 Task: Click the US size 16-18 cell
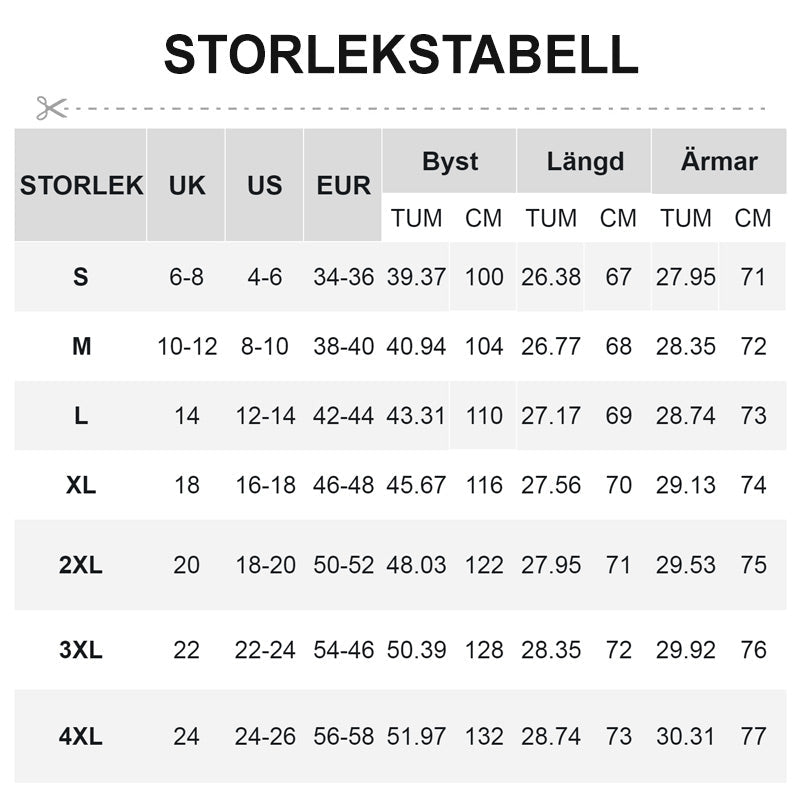pyautogui.click(x=265, y=485)
